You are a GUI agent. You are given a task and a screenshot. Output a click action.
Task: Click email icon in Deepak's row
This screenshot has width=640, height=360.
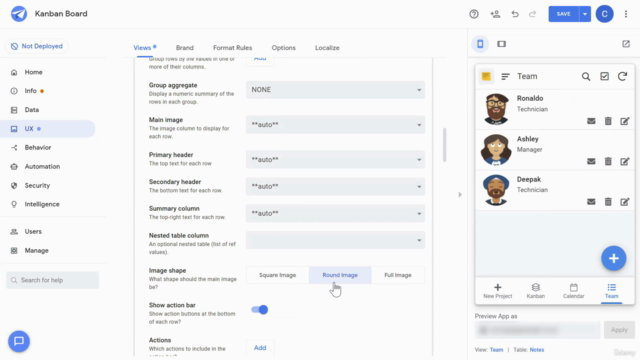pyautogui.click(x=591, y=202)
